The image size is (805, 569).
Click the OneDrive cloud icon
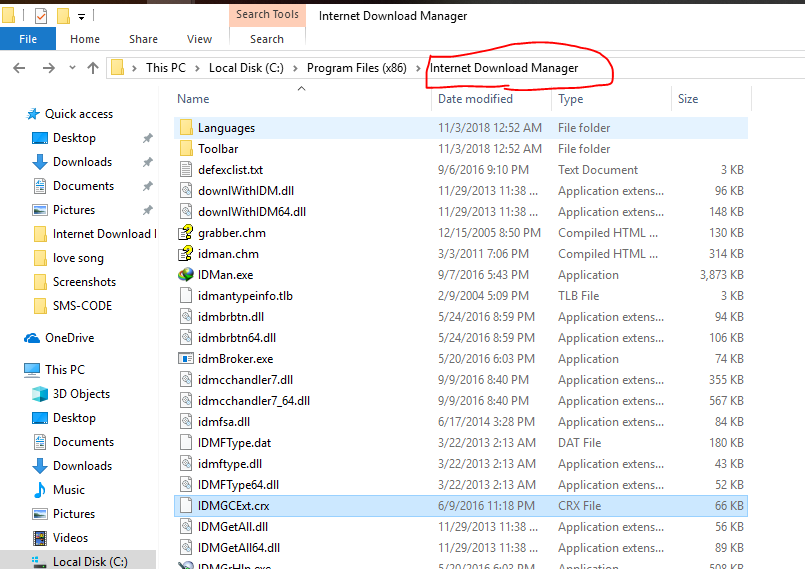[32, 338]
